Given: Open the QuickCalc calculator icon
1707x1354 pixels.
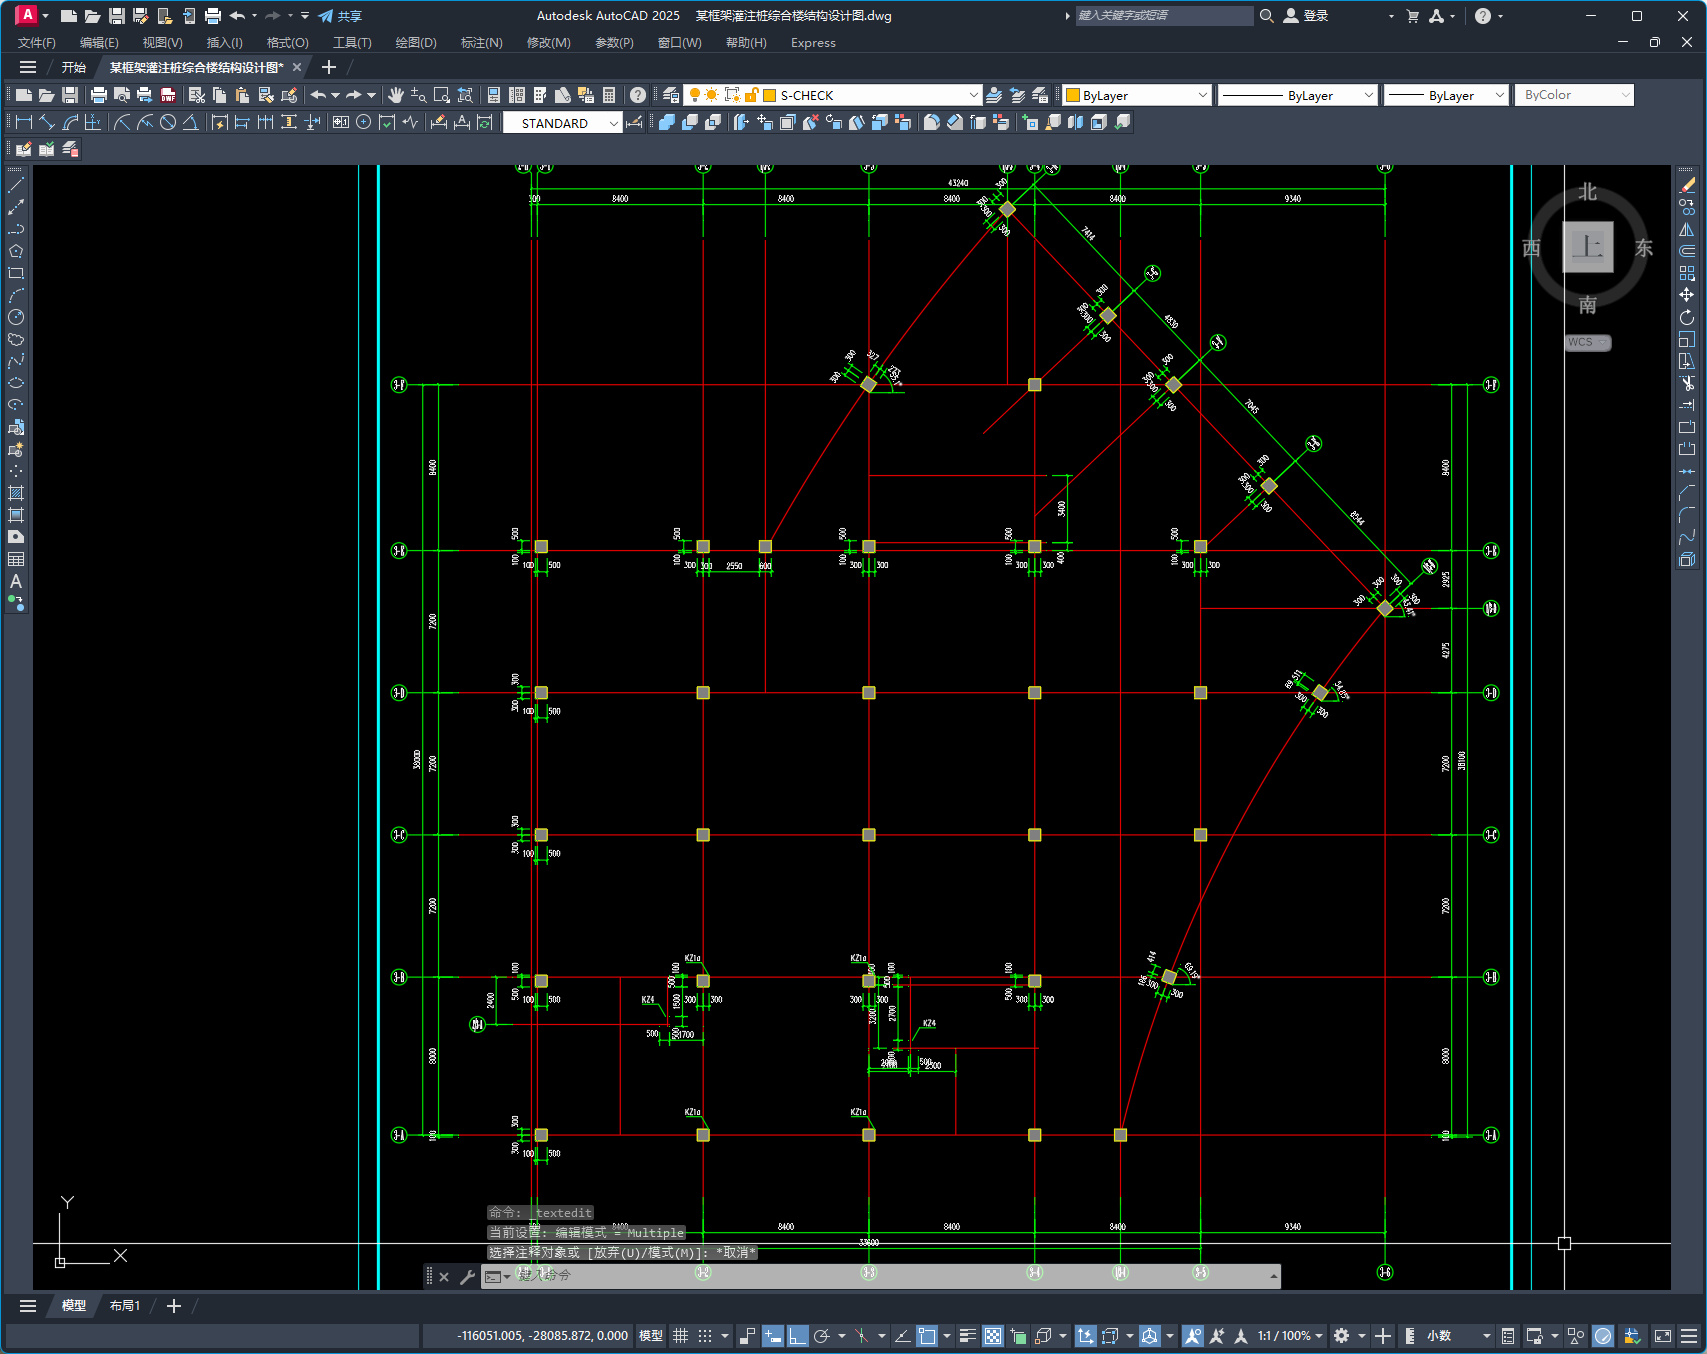Looking at the screenshot, I should pyautogui.click(x=609, y=95).
